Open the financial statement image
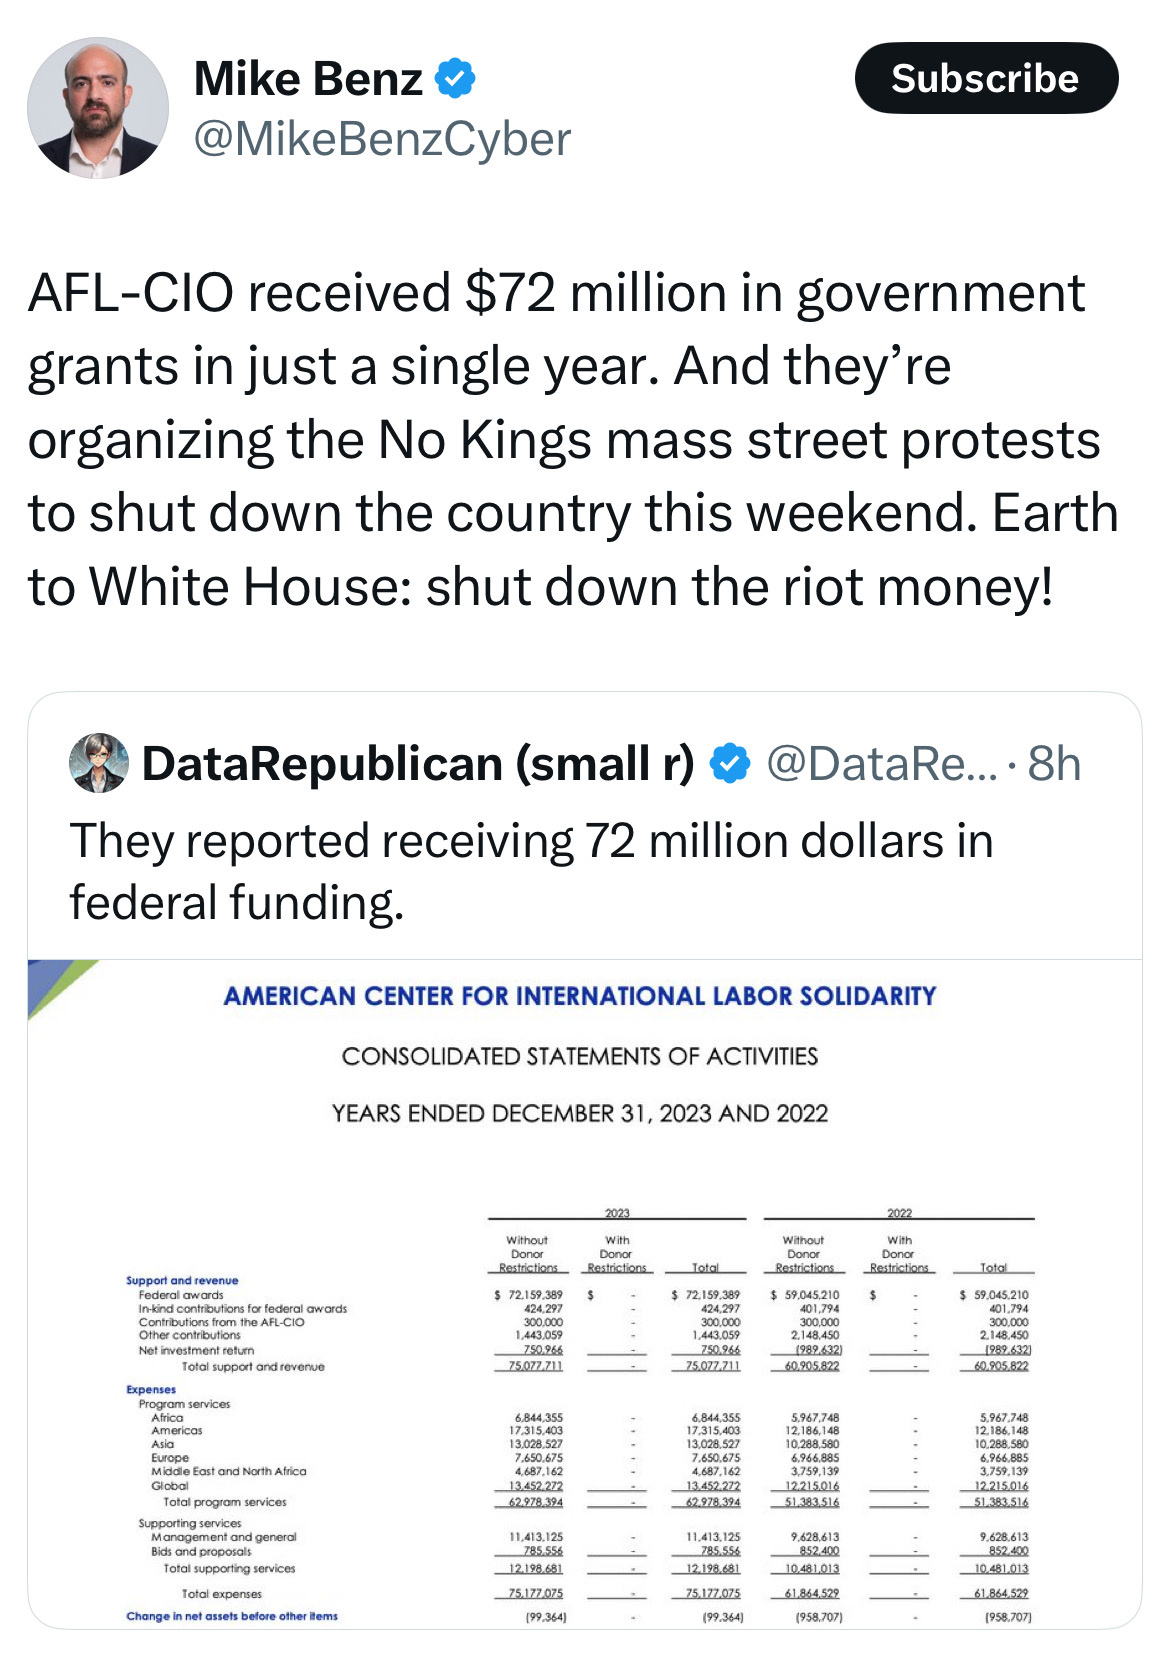The image size is (1170, 1677). (585, 1294)
